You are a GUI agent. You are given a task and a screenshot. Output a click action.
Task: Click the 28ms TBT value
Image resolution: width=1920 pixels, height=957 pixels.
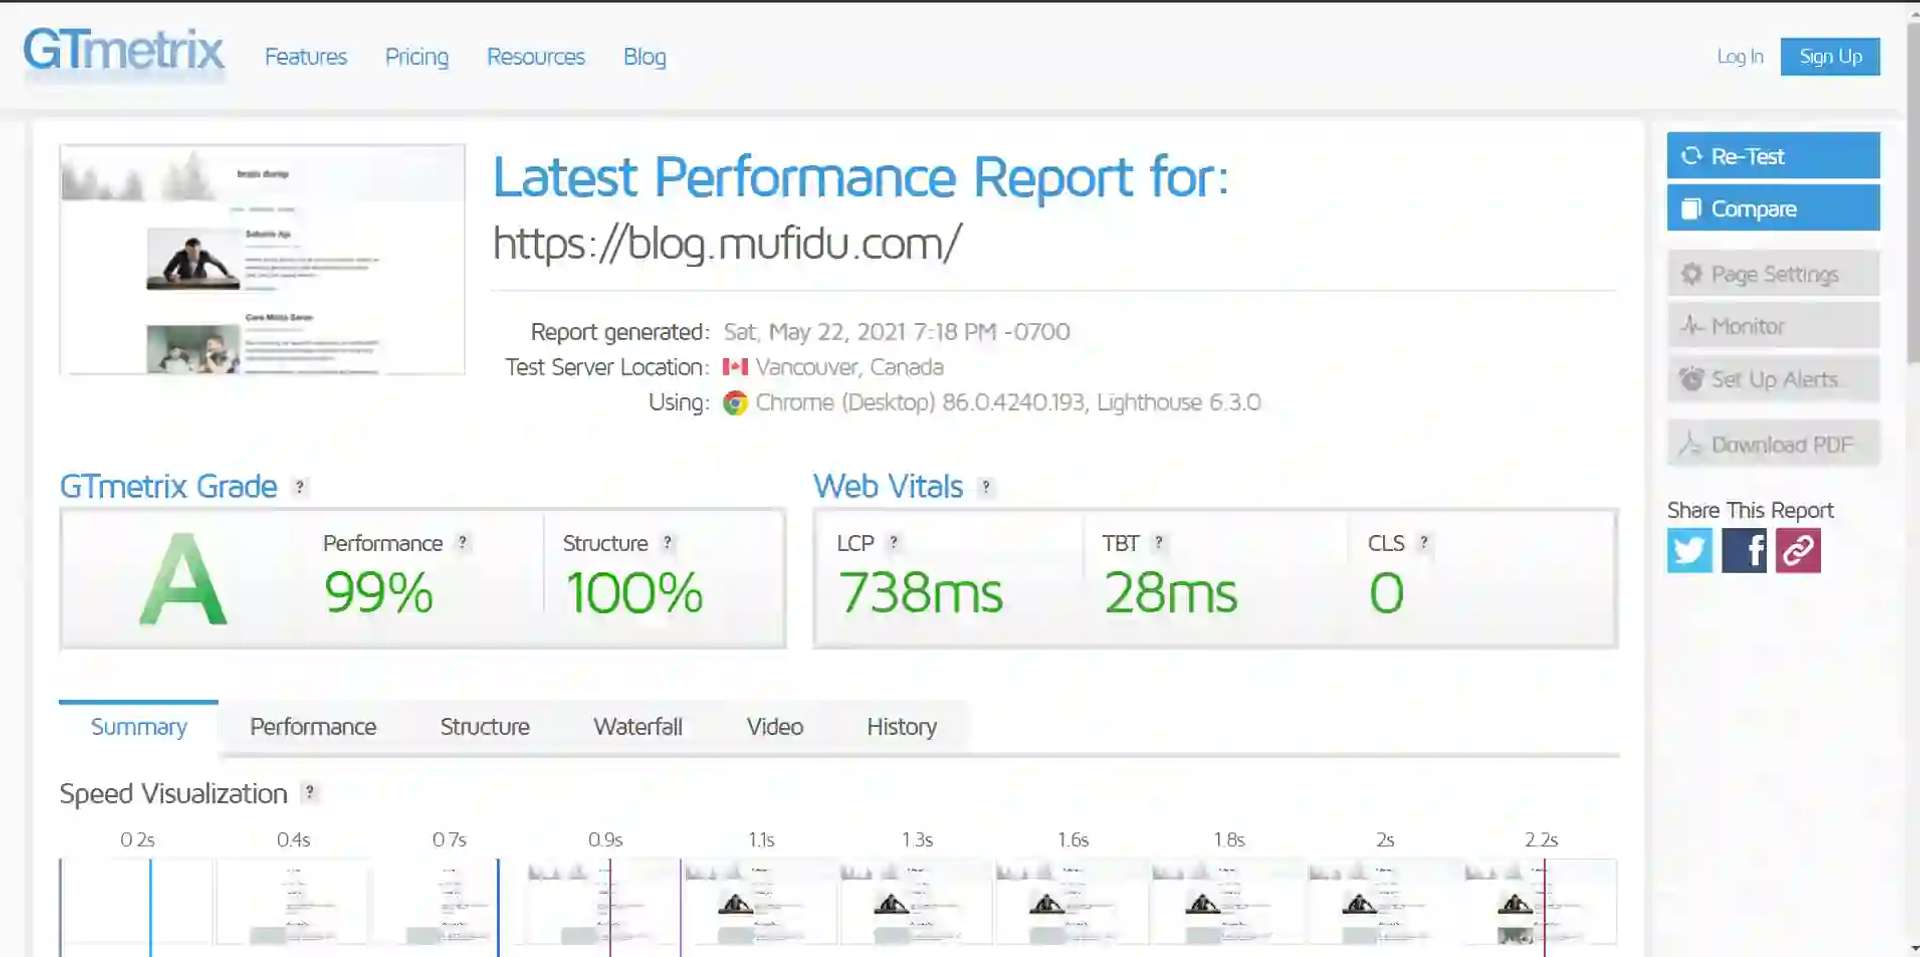(1171, 593)
